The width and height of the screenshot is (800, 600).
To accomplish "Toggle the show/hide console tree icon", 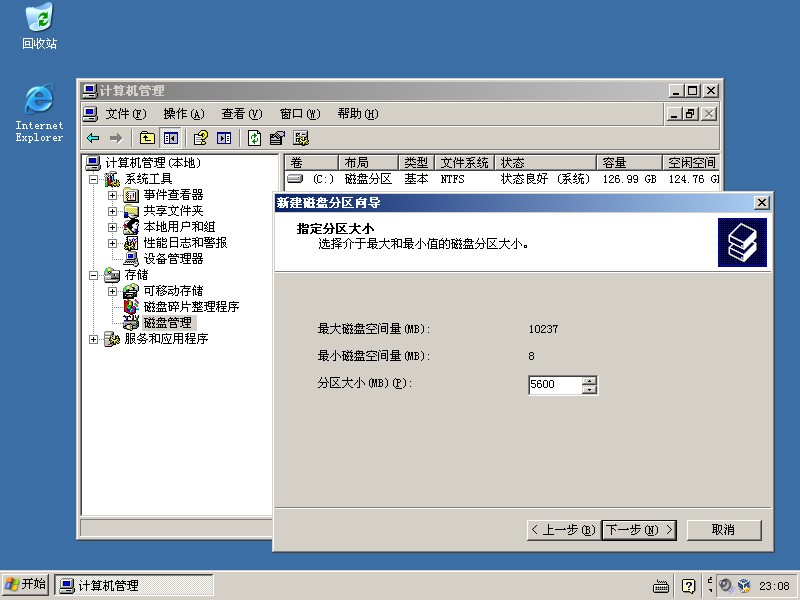I will (170, 138).
